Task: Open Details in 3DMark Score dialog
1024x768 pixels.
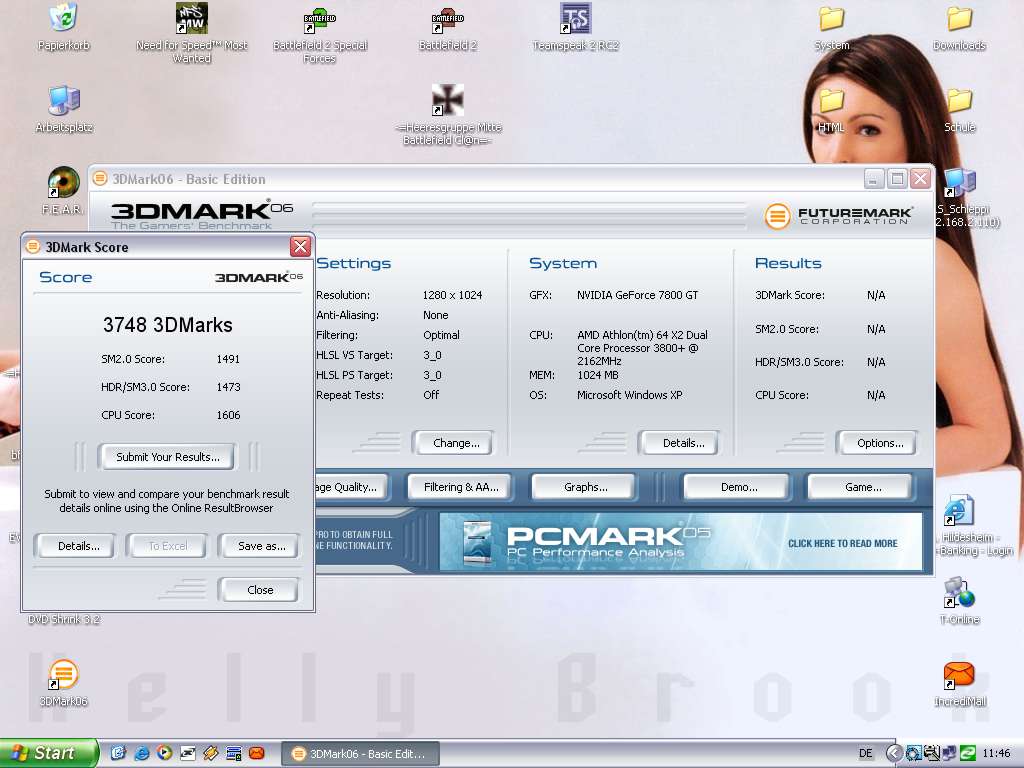Action: coord(78,545)
